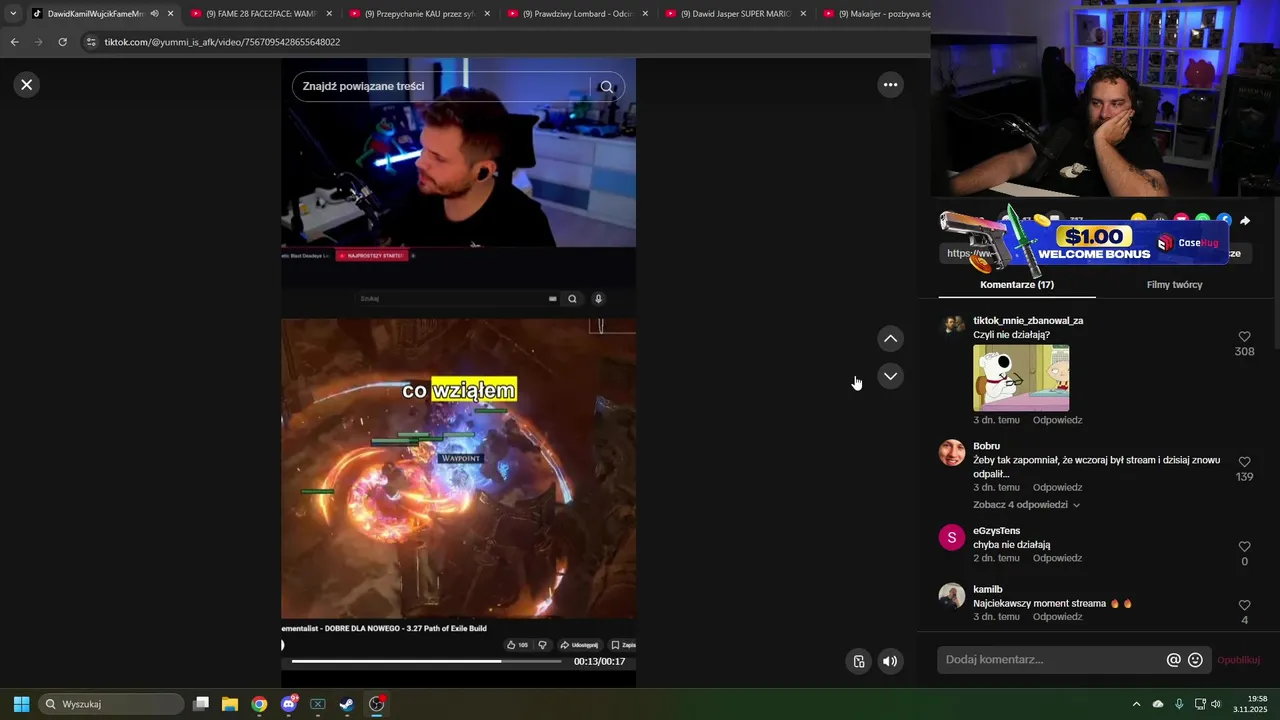This screenshot has height=720, width=1280.
Task: Like kamilb's comment with heart
Action: click(x=1244, y=605)
